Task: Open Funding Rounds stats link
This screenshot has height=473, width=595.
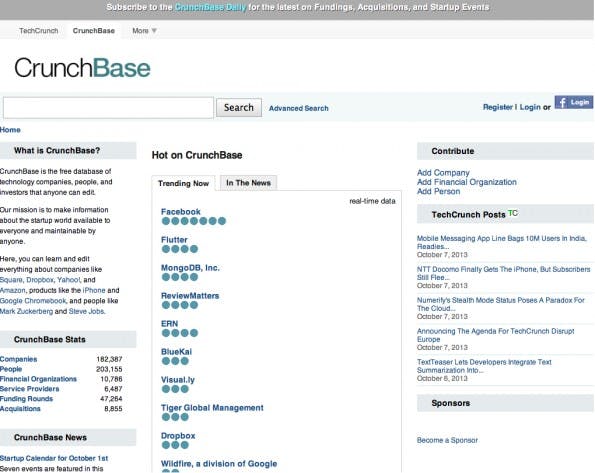Action: tap(27, 399)
